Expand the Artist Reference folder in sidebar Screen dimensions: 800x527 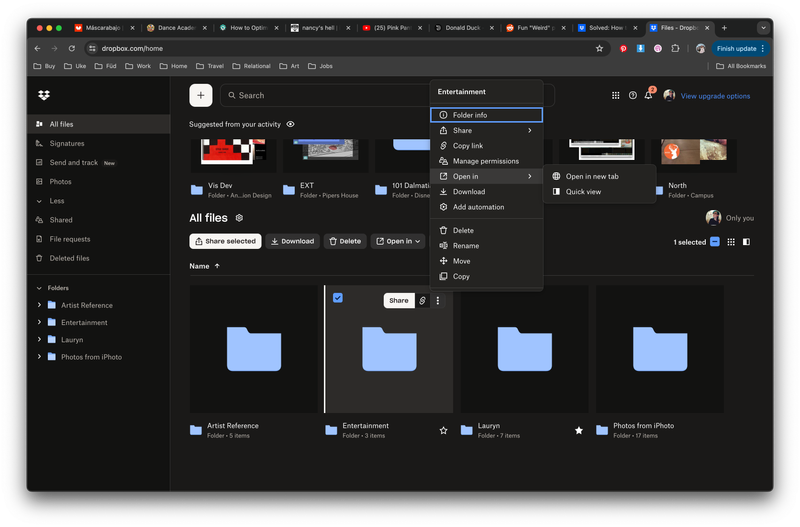click(39, 305)
